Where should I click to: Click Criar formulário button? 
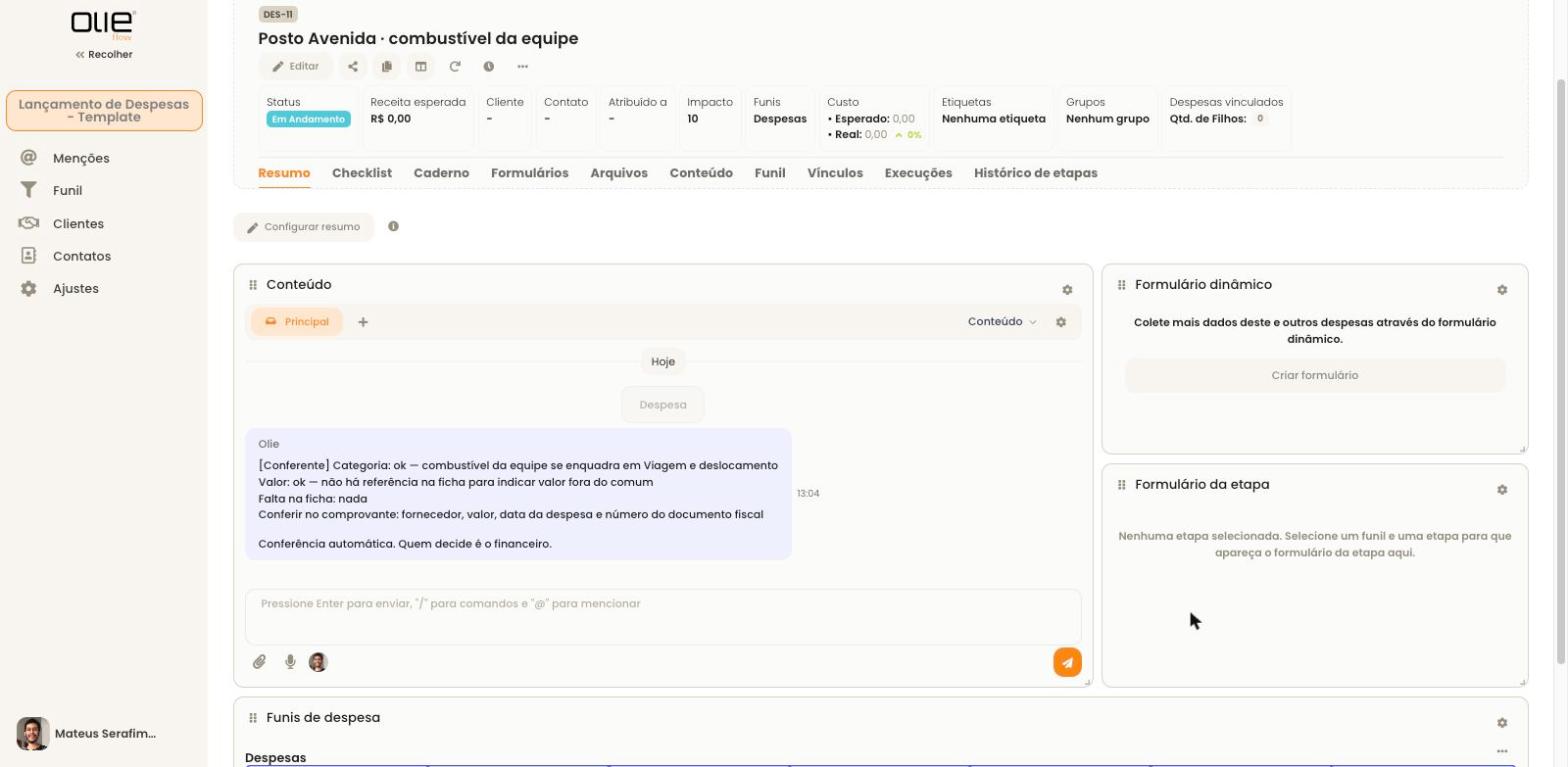point(1315,375)
